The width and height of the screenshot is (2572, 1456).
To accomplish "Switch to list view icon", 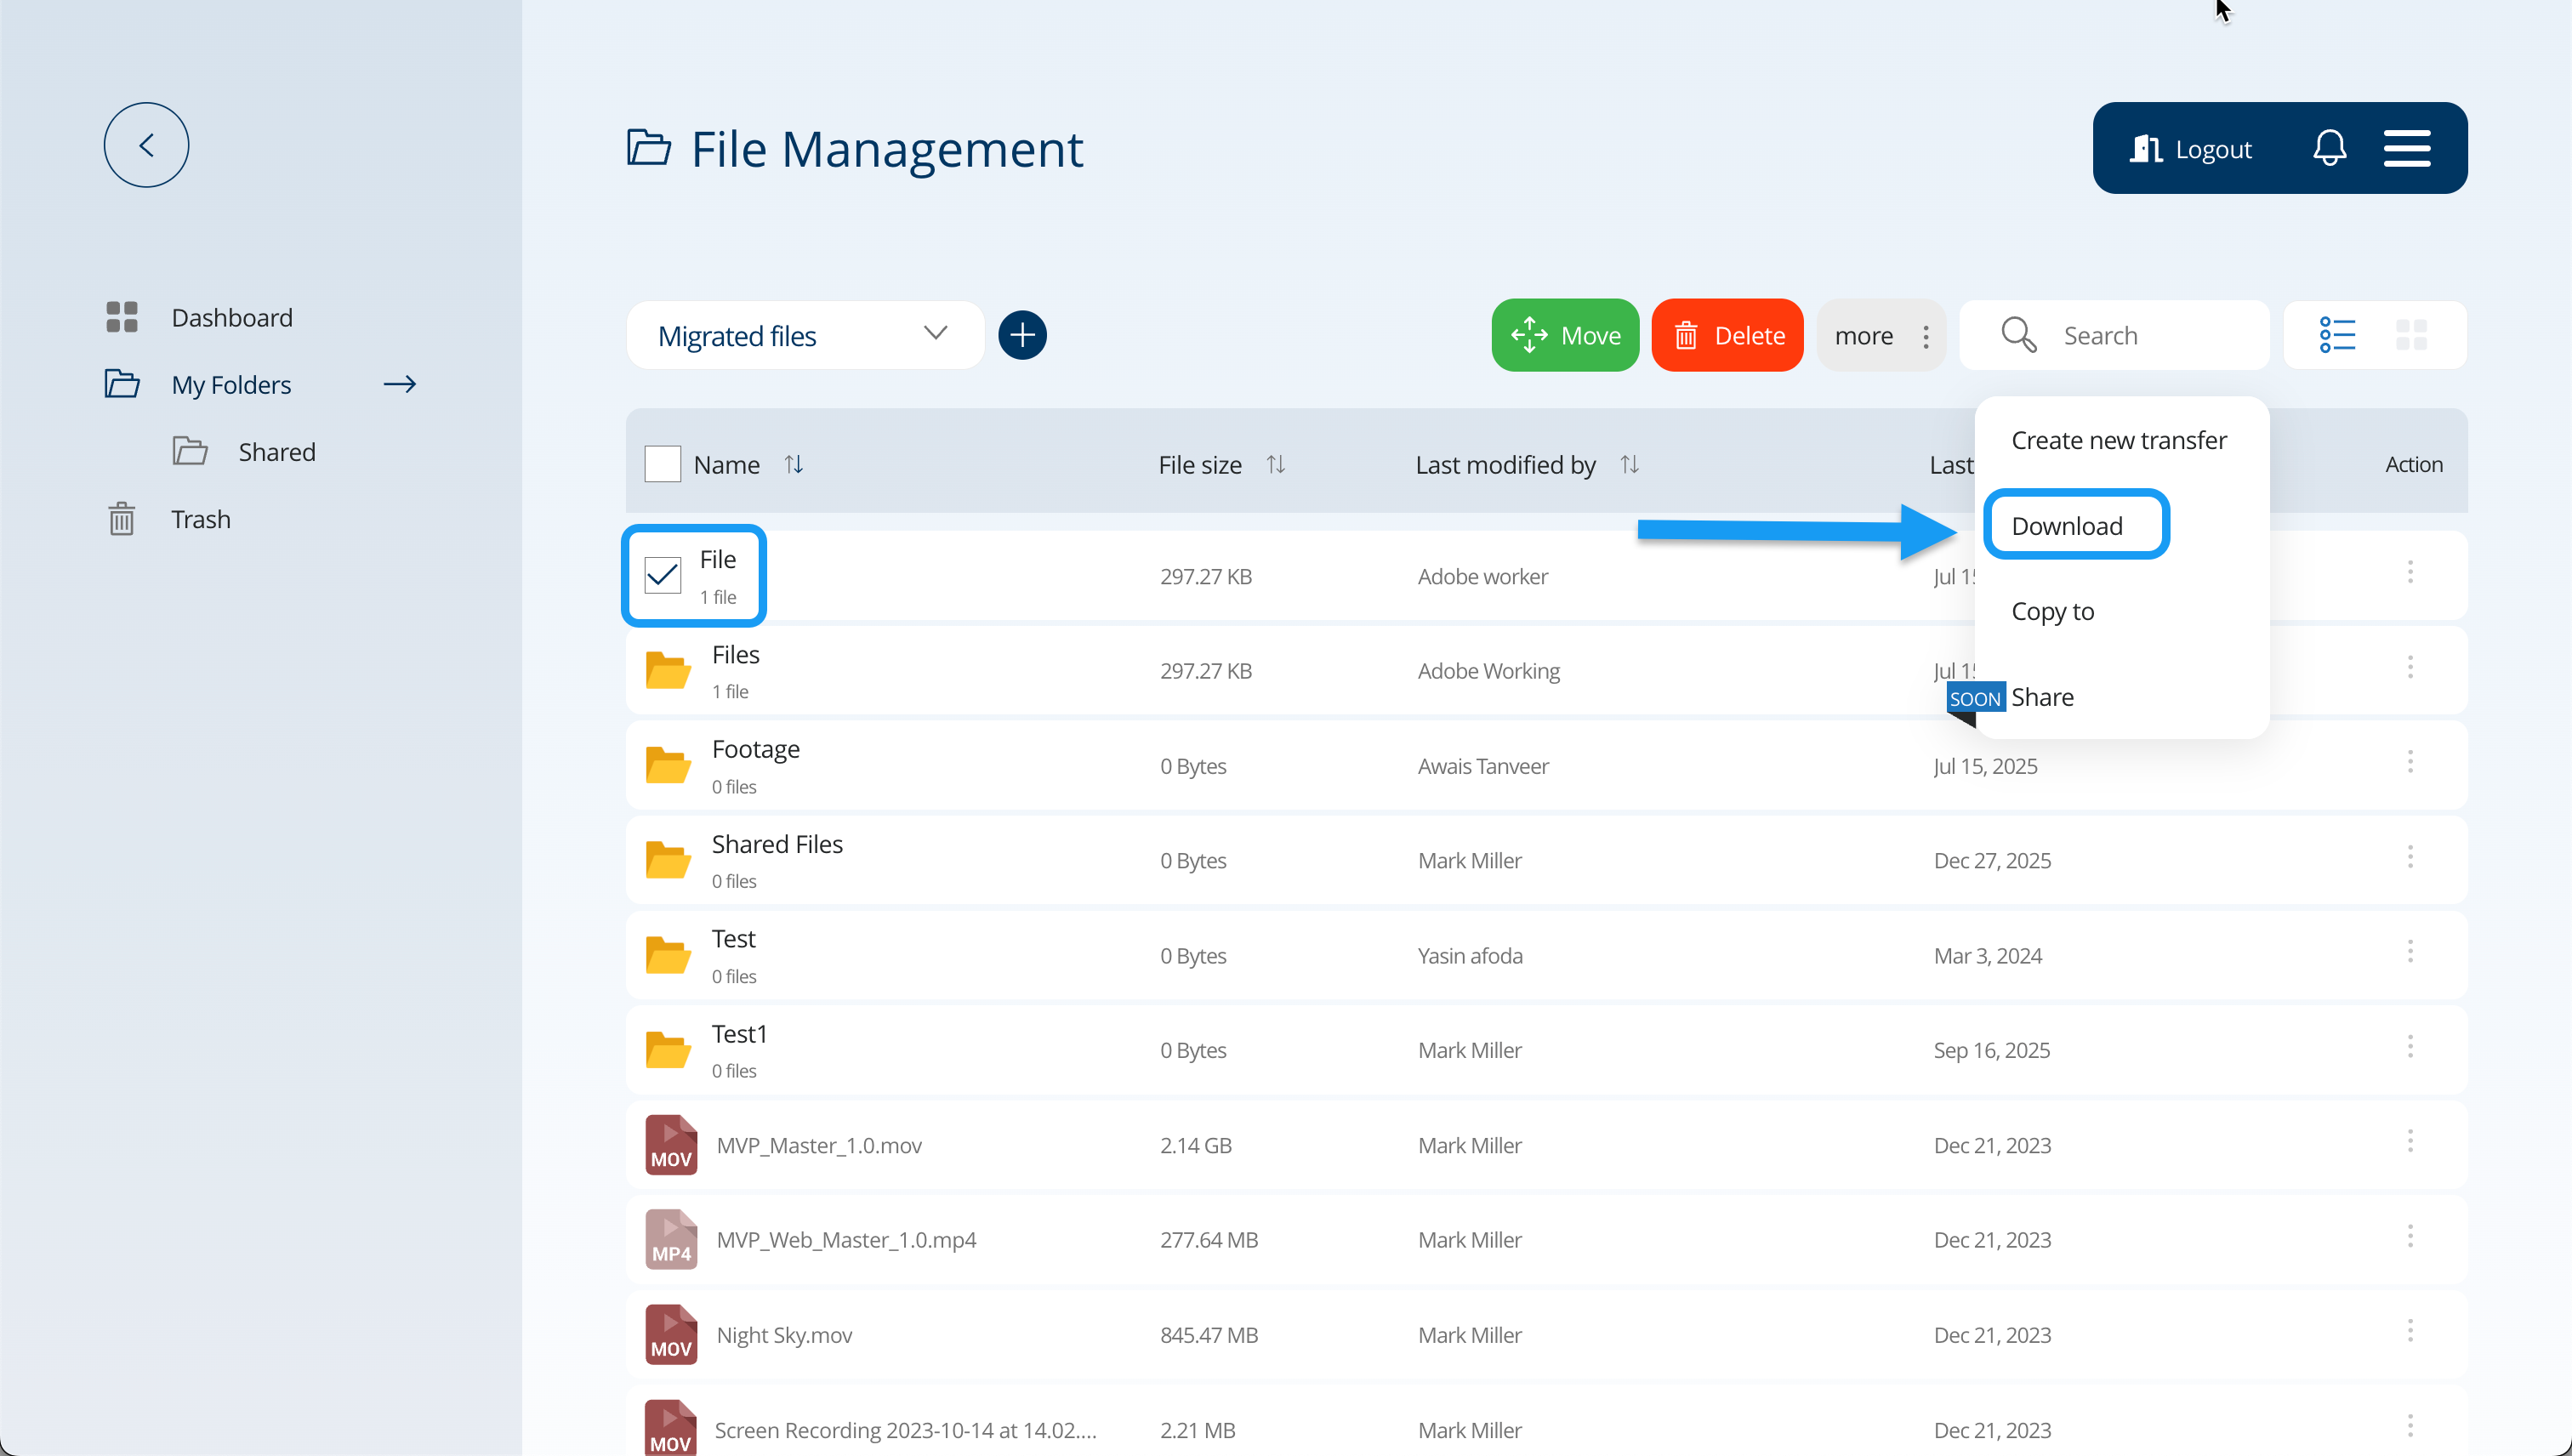I will (2337, 335).
